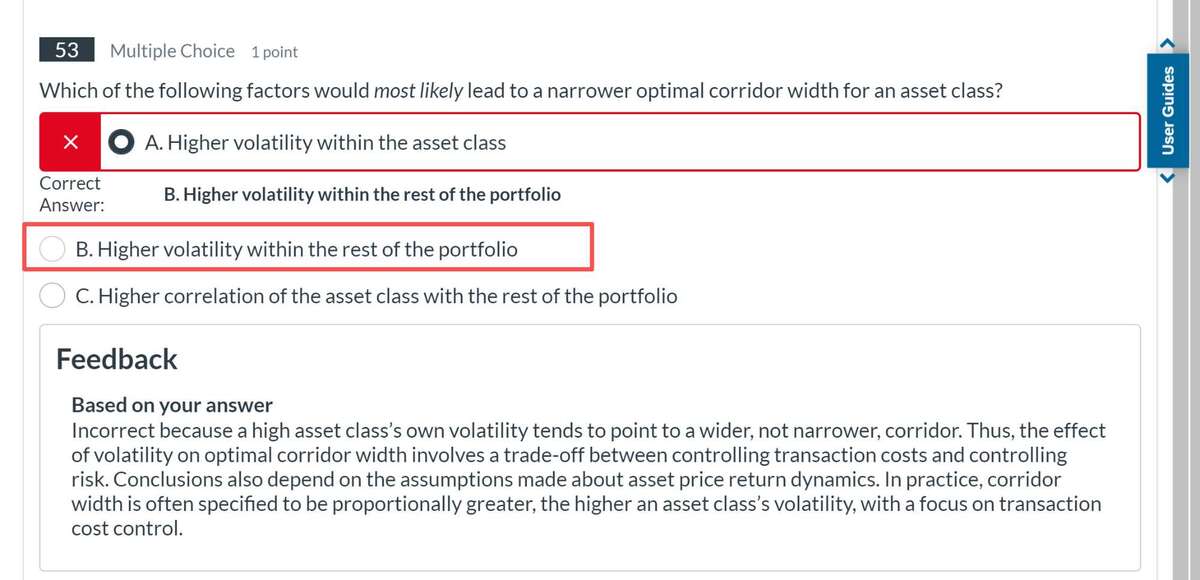Select radio button for option B
1200x580 pixels.
tap(52, 249)
